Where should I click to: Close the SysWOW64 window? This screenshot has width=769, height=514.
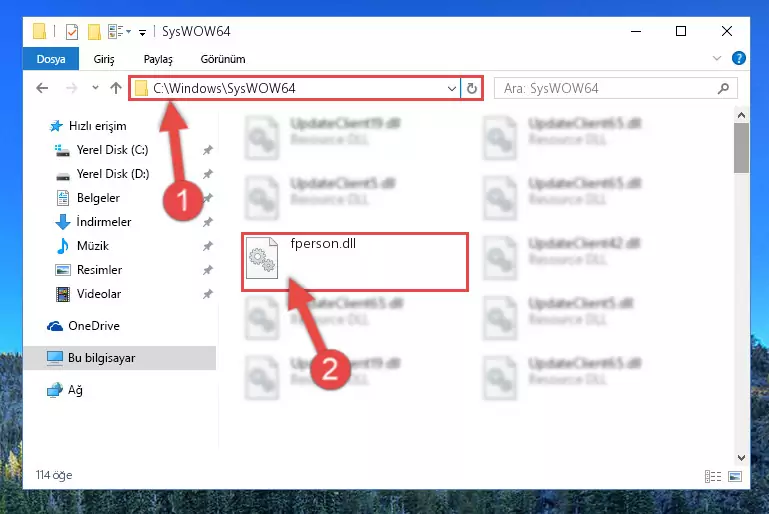coord(727,31)
